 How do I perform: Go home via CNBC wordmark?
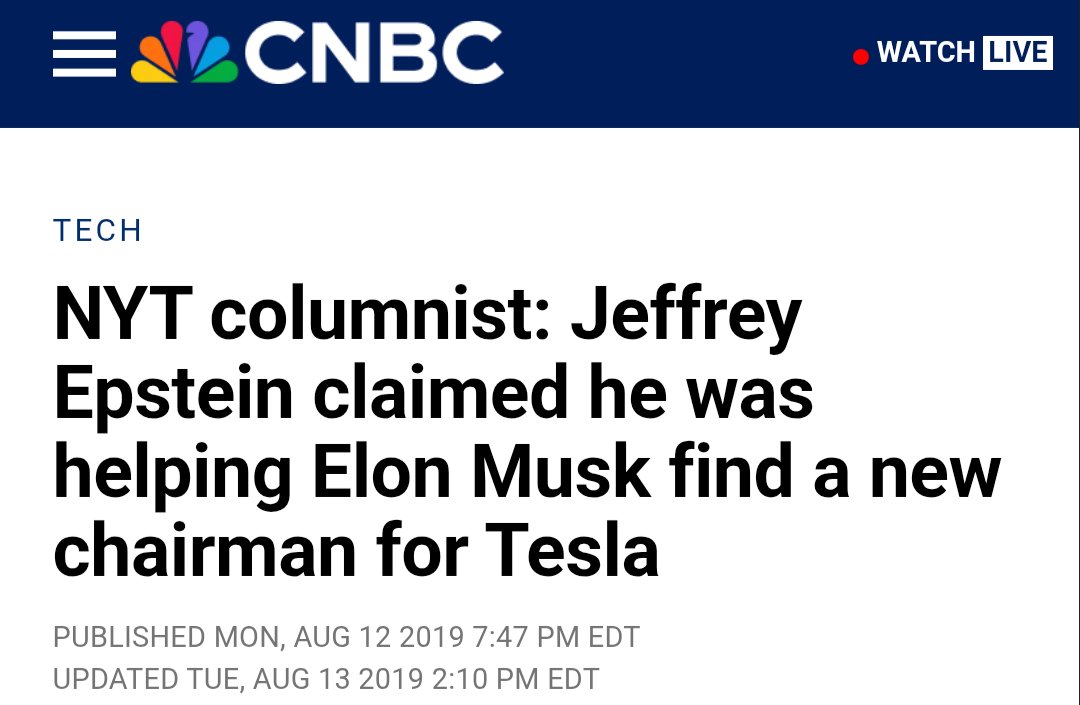point(373,52)
